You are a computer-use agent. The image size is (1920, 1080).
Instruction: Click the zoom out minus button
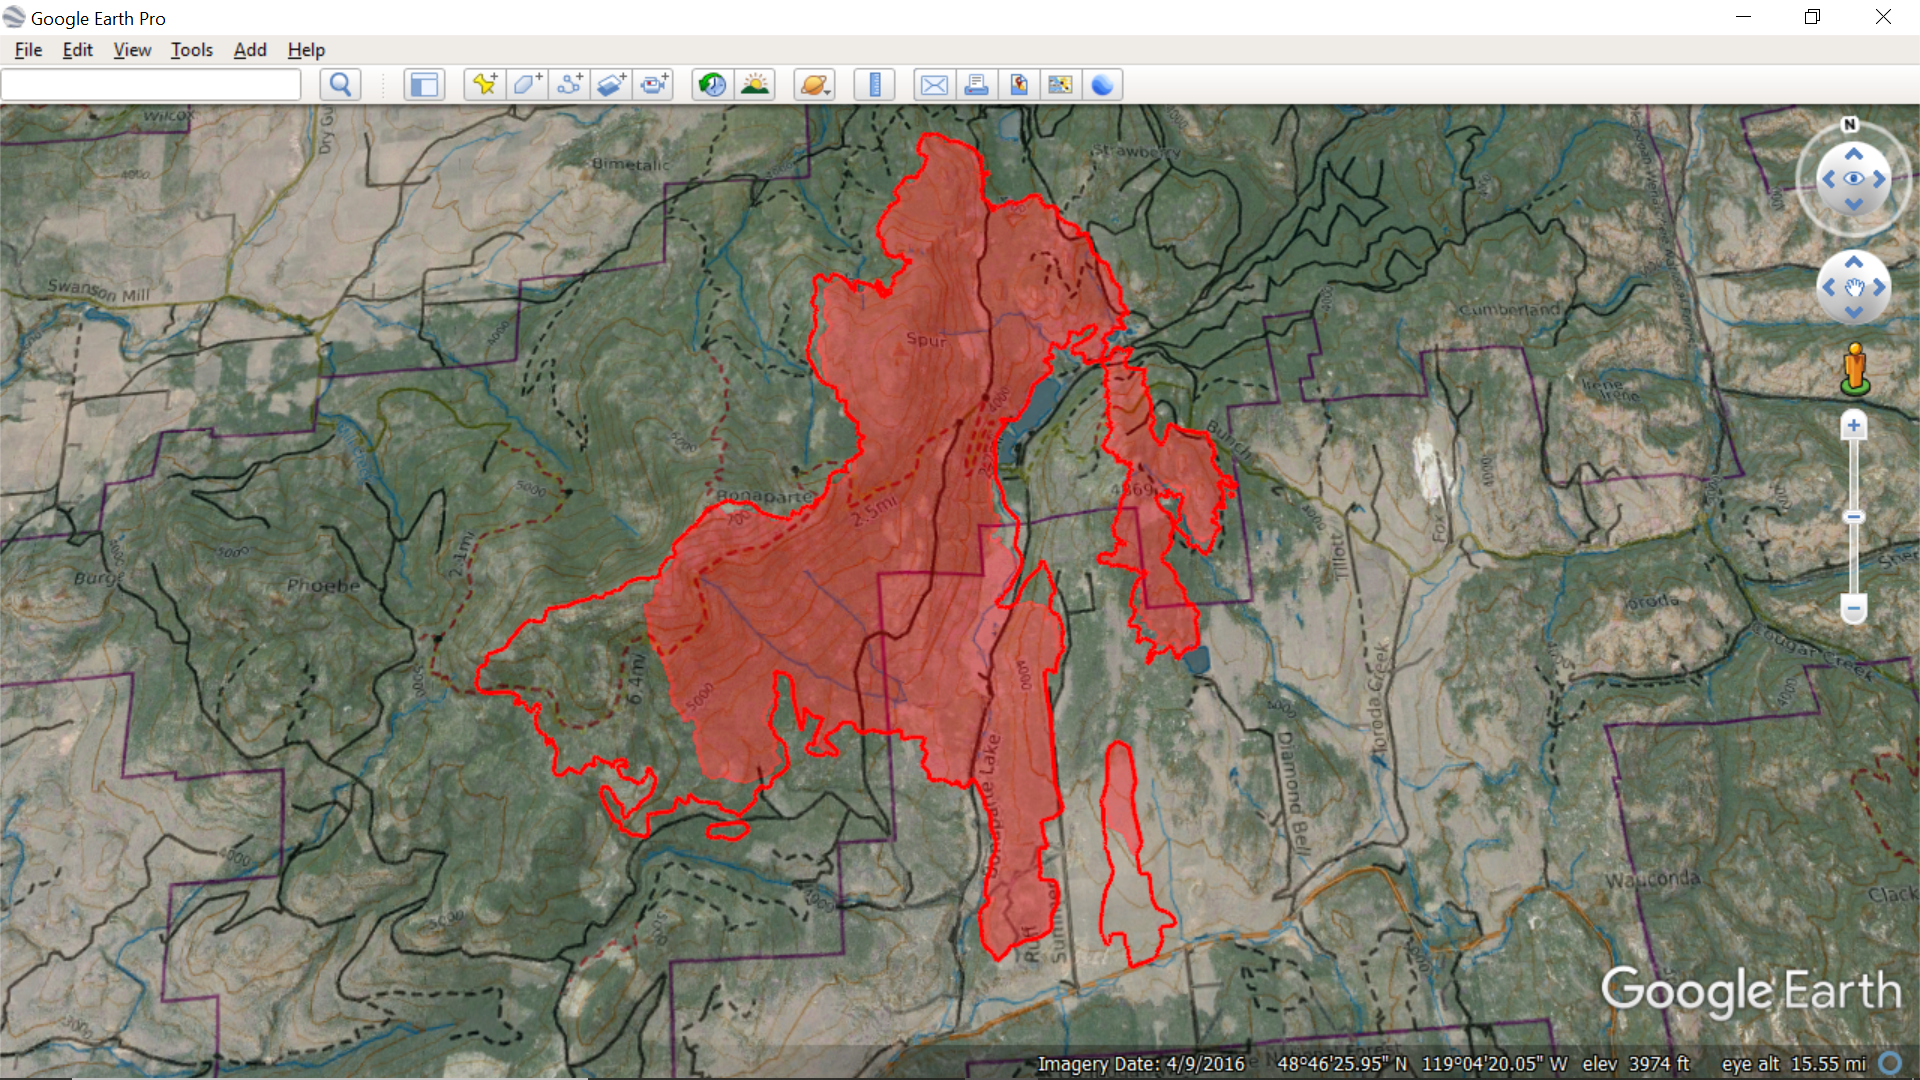click(1853, 608)
